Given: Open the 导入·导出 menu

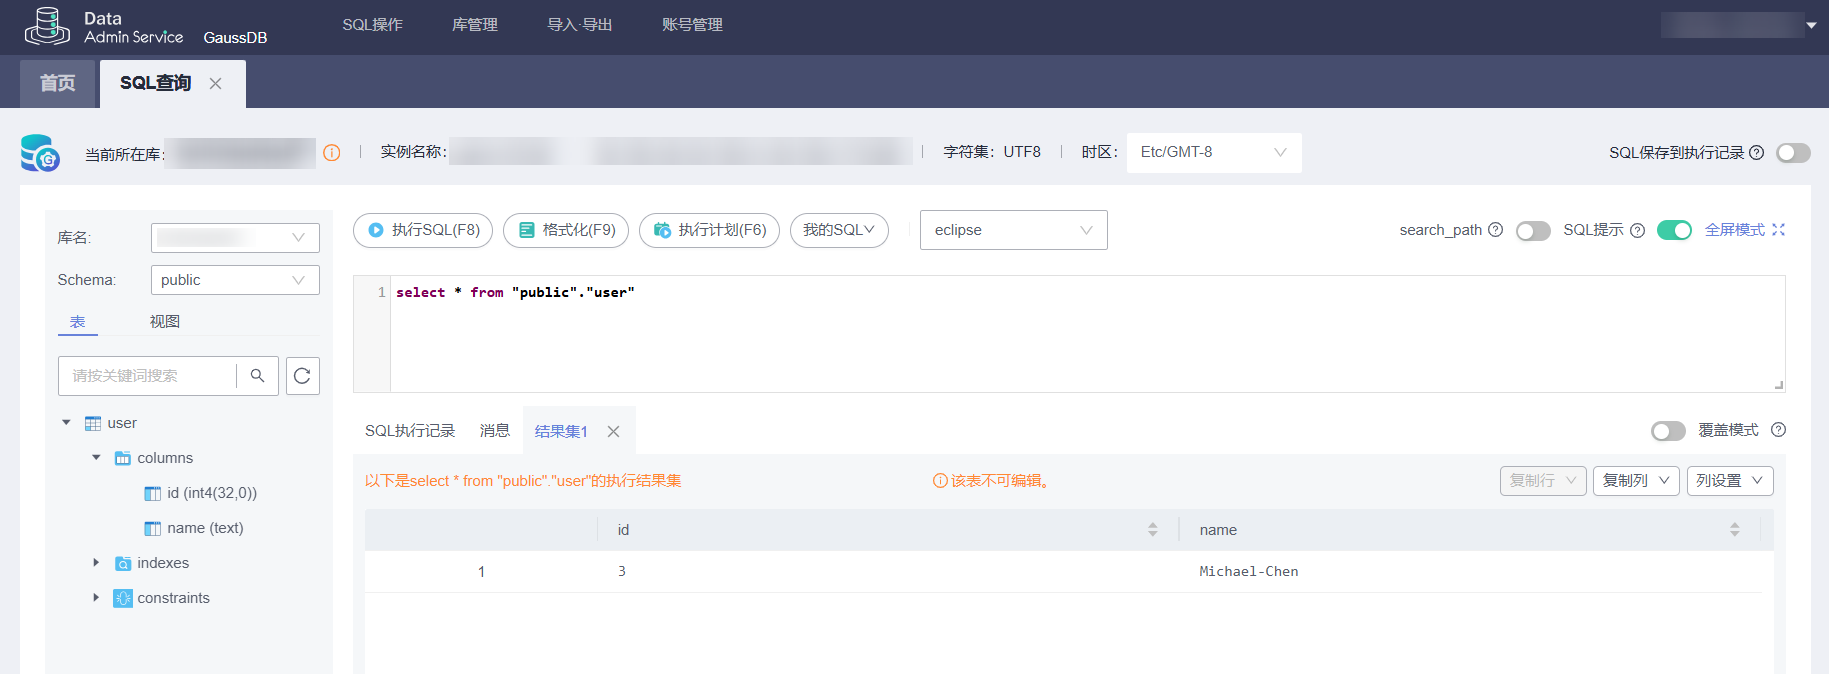Looking at the screenshot, I should point(580,25).
